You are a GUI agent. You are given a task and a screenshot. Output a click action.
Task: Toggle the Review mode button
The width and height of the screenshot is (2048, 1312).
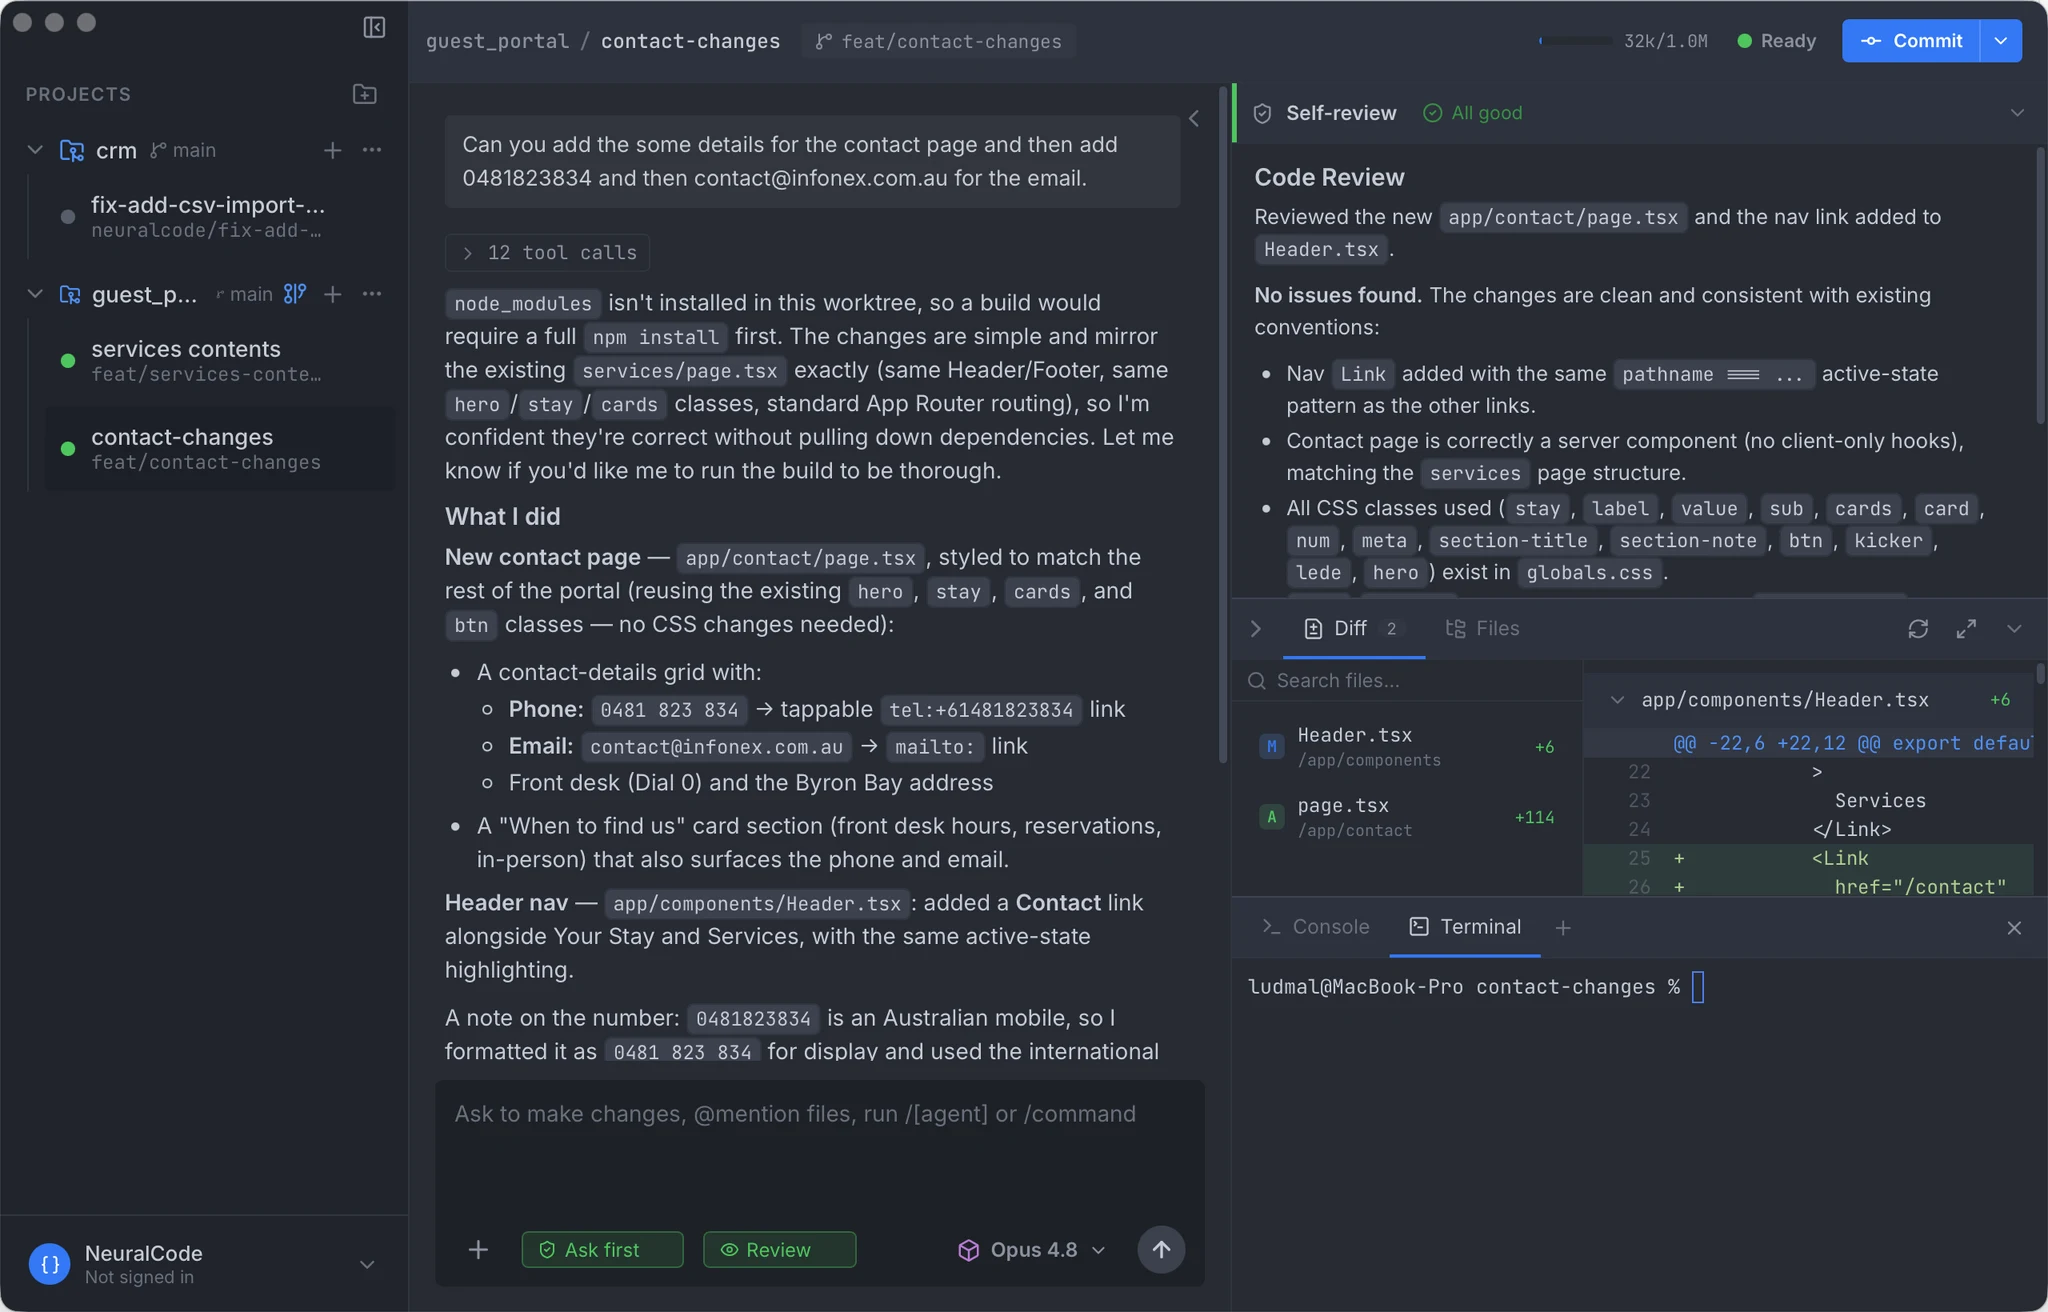779,1250
